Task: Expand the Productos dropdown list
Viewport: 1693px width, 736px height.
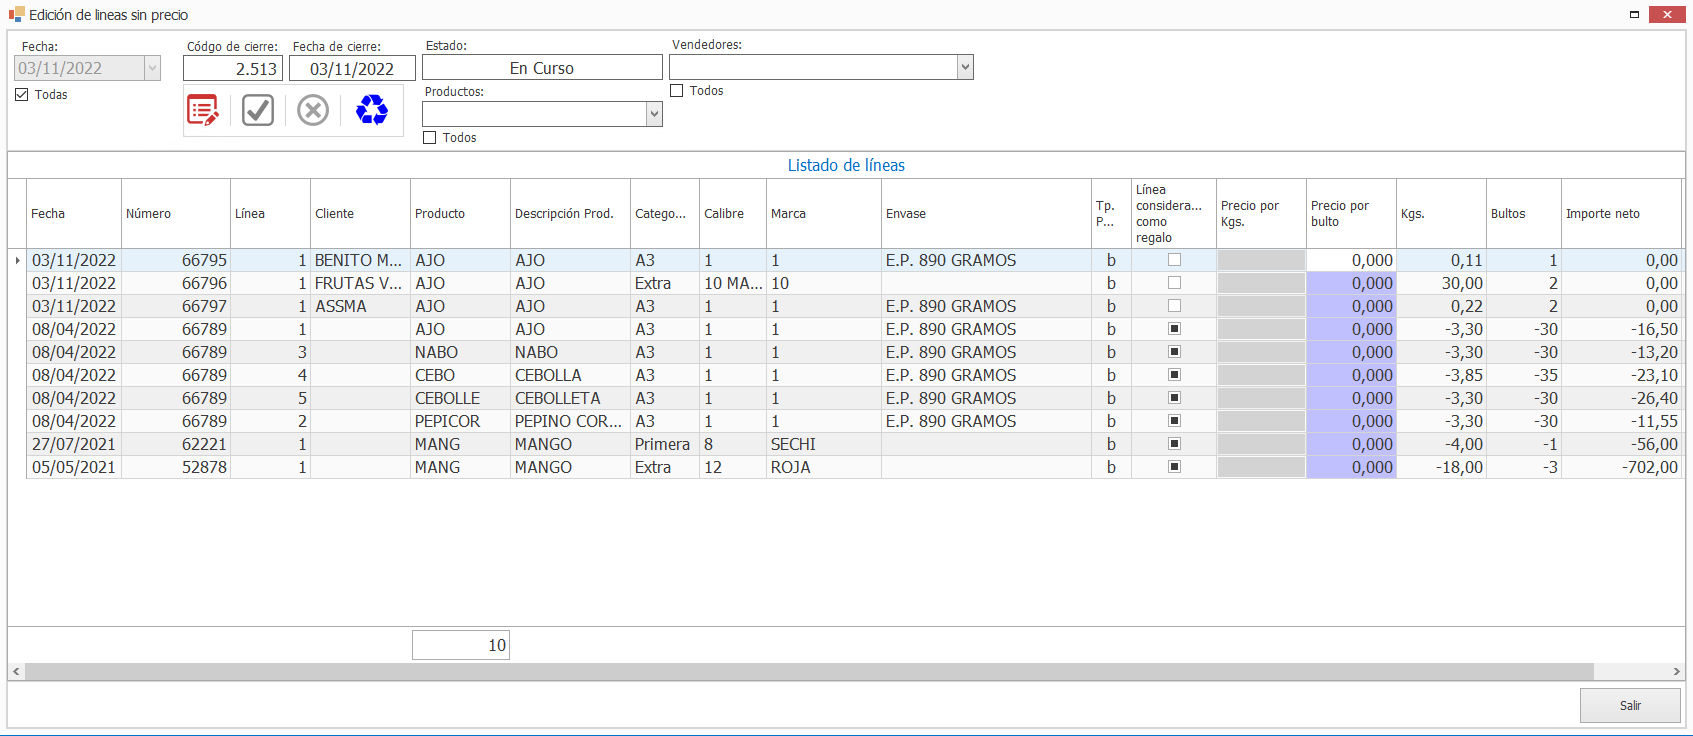Action: point(654,114)
